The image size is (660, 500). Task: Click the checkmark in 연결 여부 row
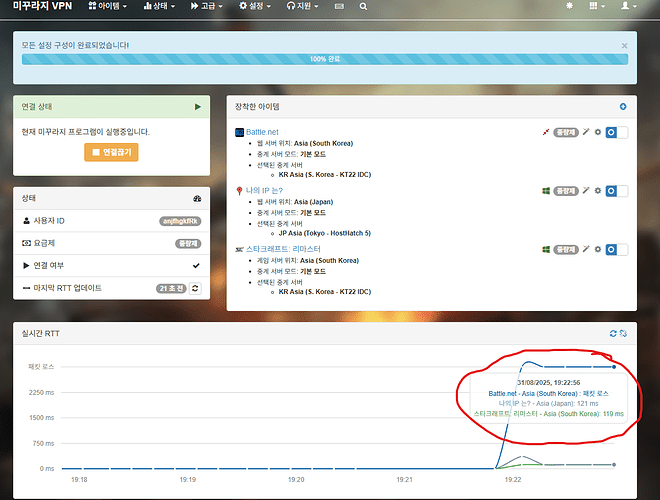pyautogui.click(x=196, y=266)
